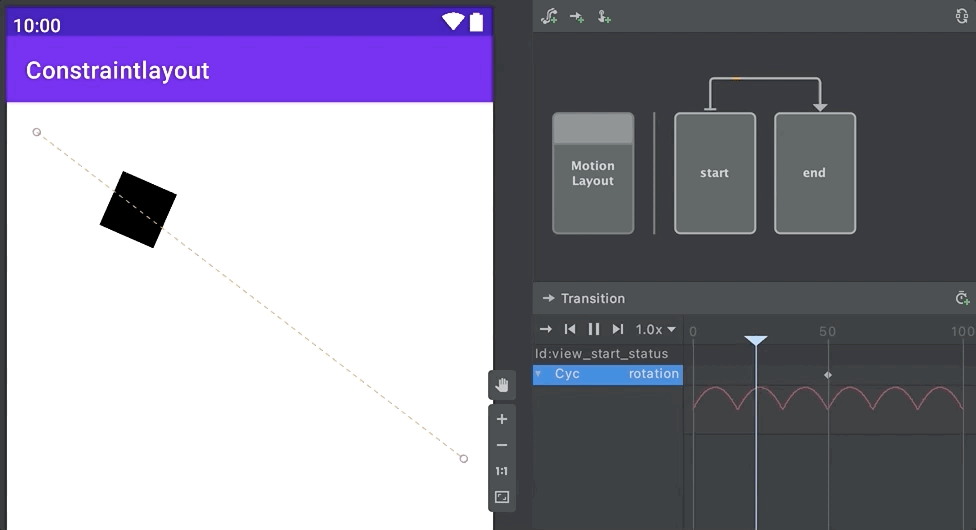Select the Id:view_start_status row
The image size is (976, 530).
pyautogui.click(x=608, y=354)
